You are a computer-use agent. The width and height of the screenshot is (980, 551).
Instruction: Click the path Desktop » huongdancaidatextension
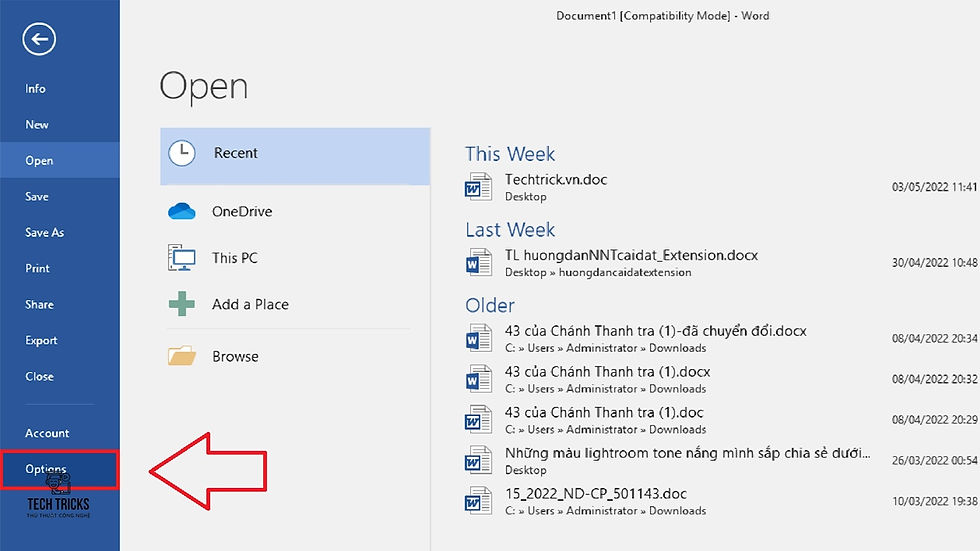coord(598,272)
